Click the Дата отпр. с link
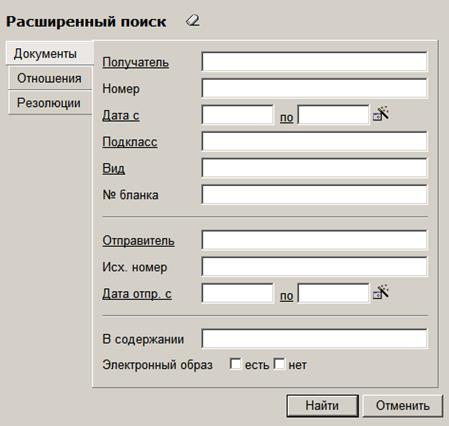449x426 pixels. 137,294
